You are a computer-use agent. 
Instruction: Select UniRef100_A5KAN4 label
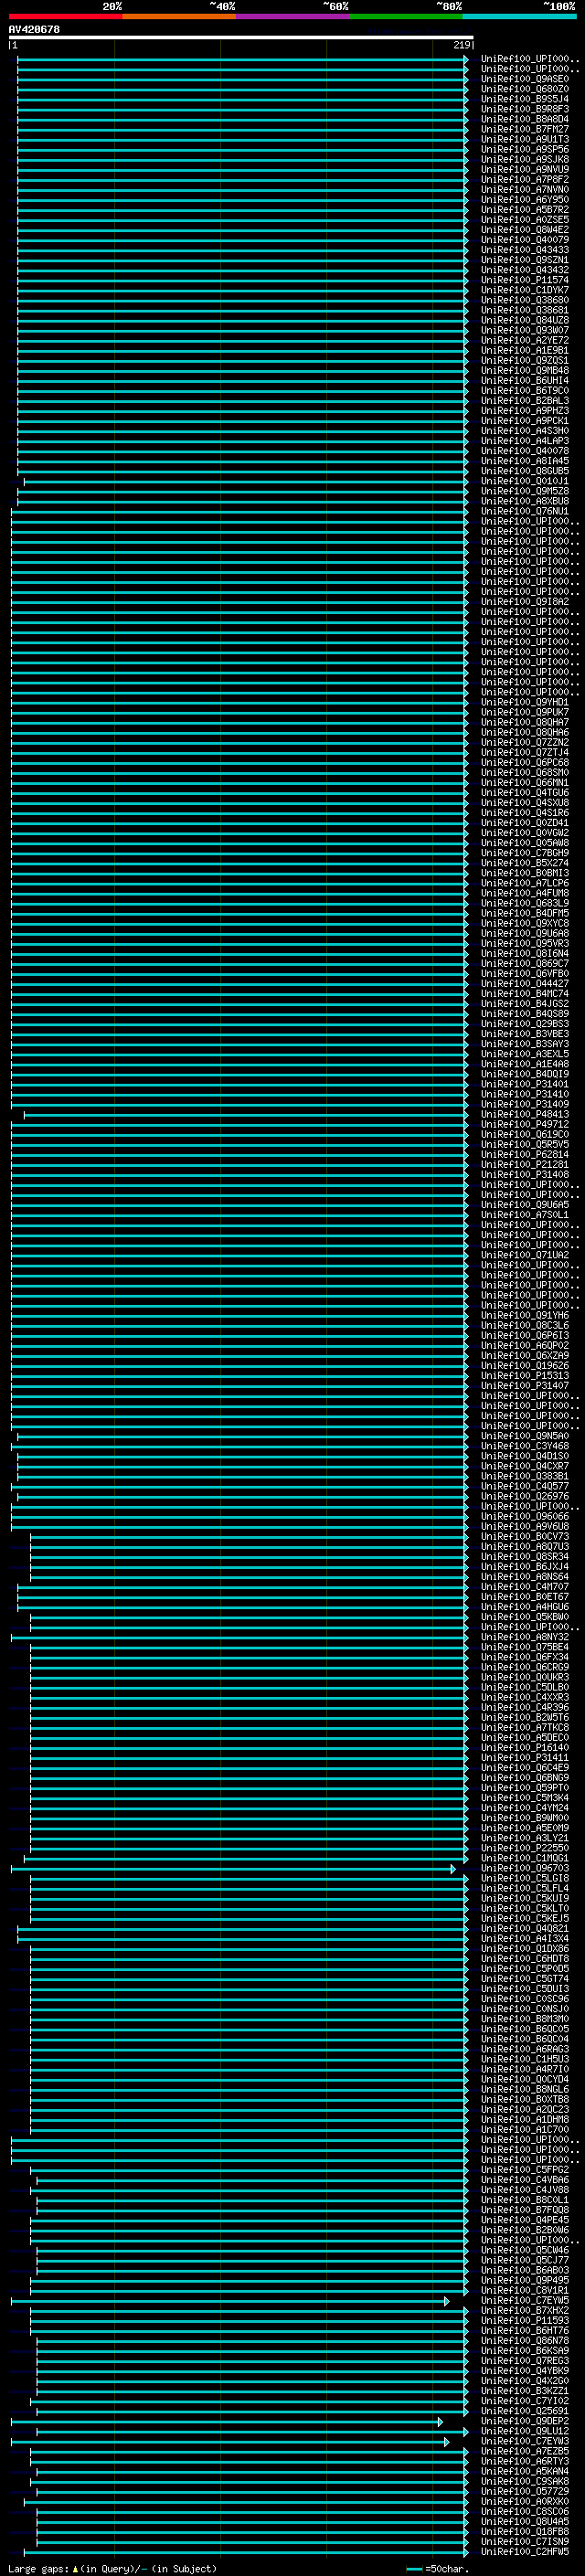tap(524, 2471)
